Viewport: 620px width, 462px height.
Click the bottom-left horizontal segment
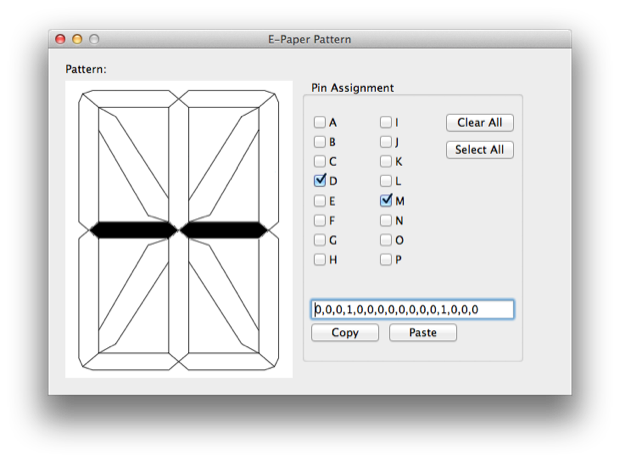coord(129,362)
